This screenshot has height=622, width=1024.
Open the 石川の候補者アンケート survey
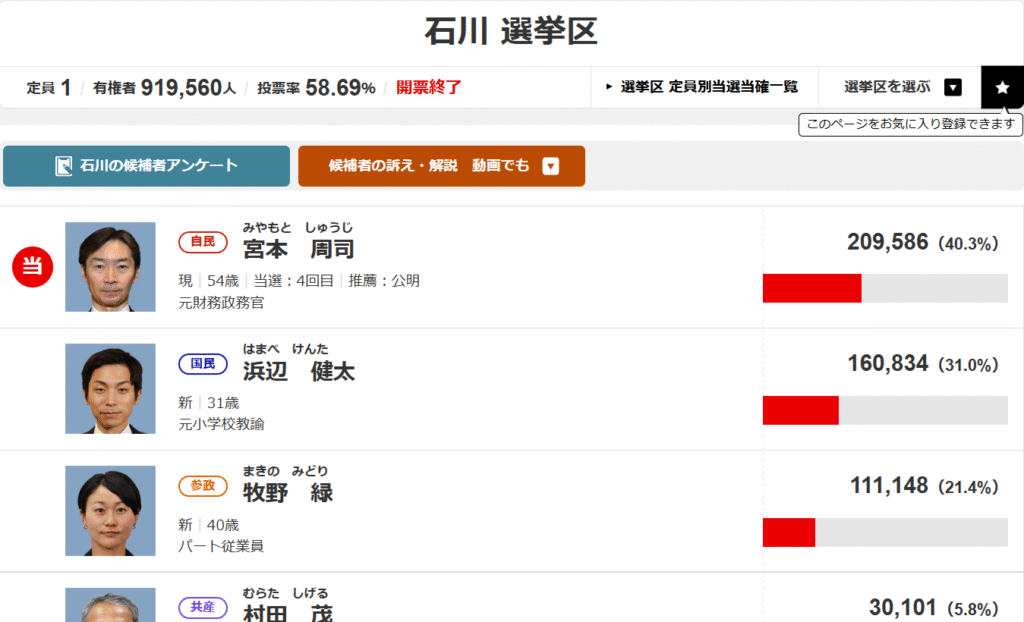tap(146, 166)
